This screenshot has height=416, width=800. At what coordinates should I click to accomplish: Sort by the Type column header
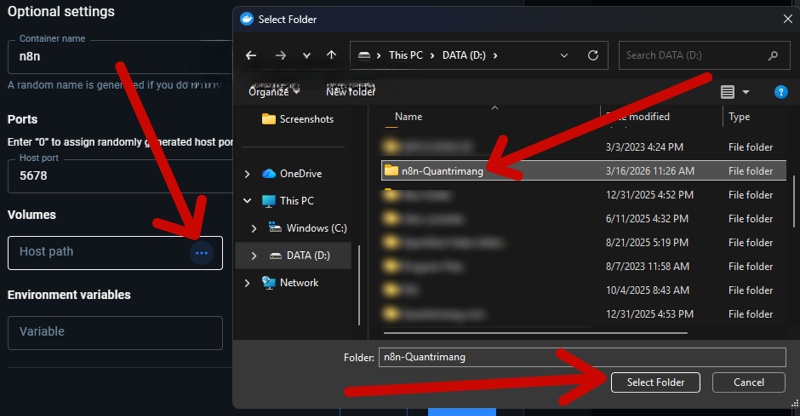pos(739,116)
